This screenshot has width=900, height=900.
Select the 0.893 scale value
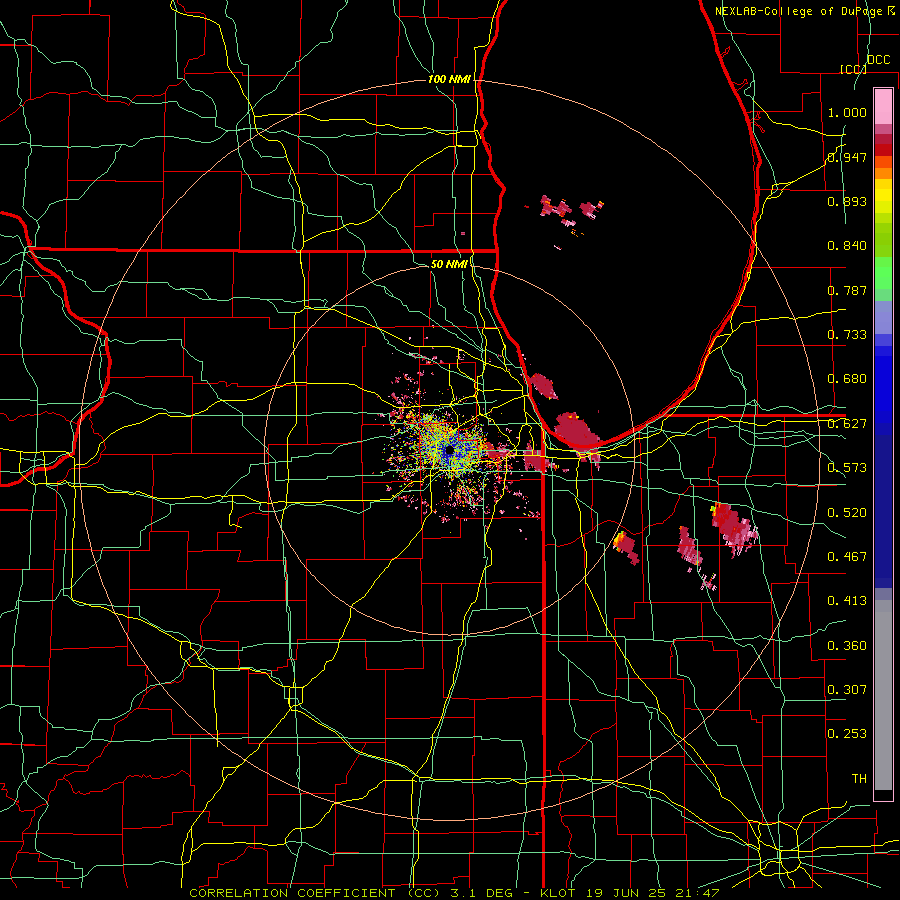click(x=847, y=201)
